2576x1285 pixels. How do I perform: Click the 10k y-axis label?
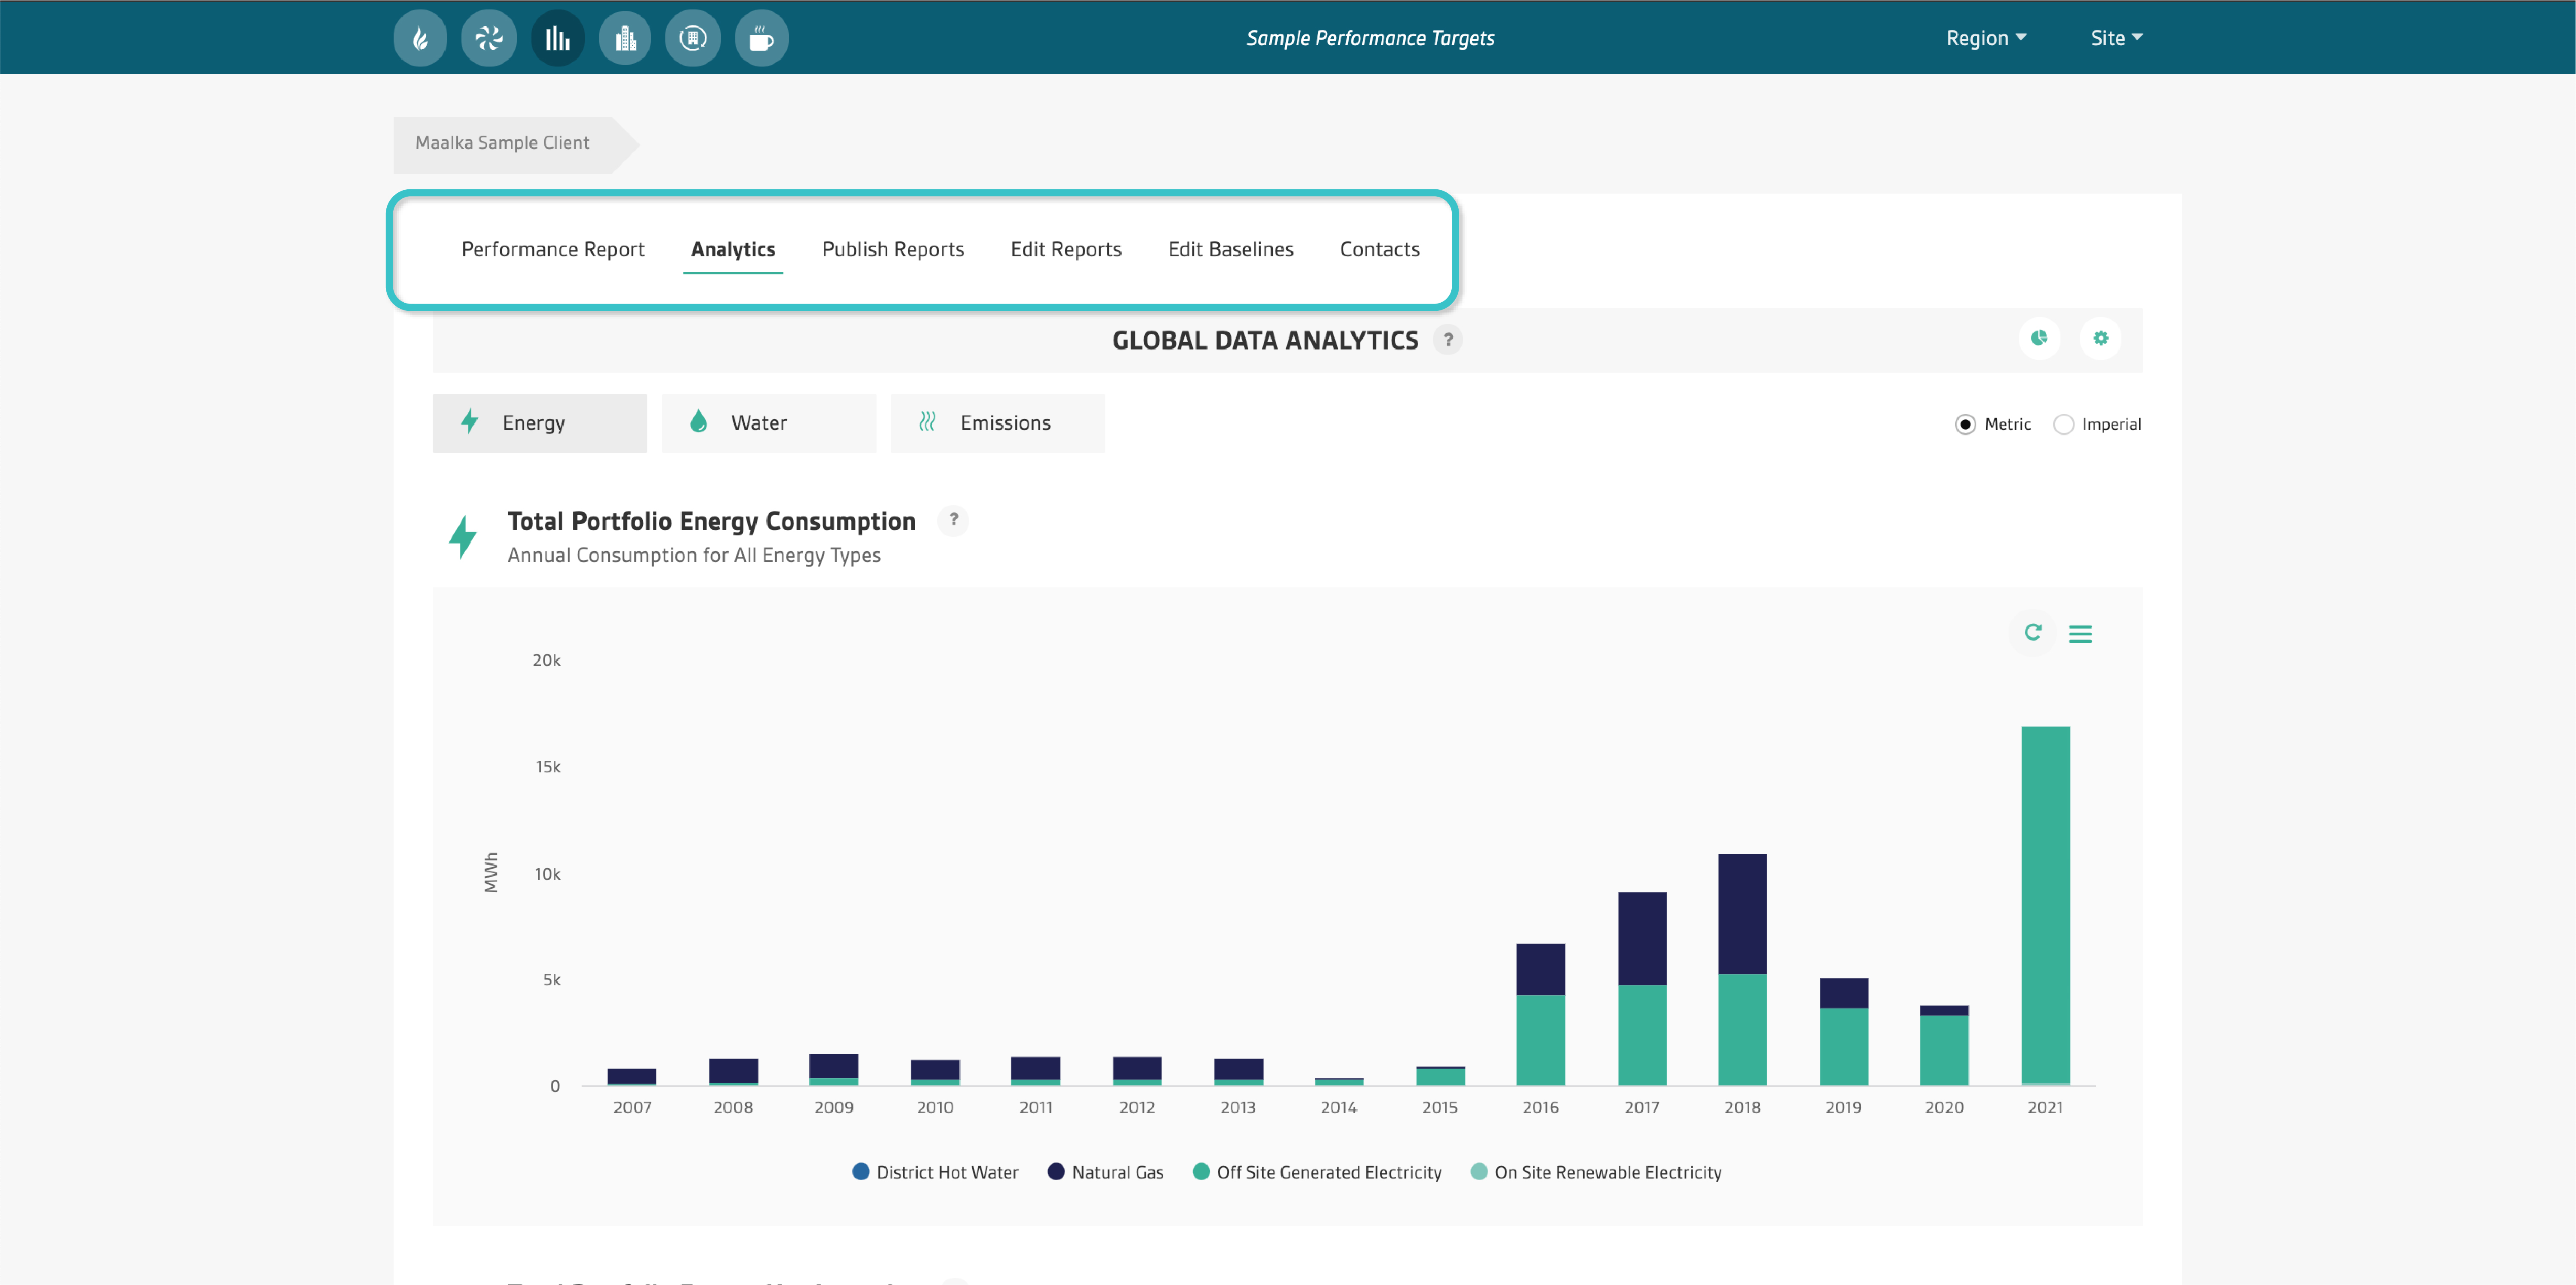pos(548,874)
